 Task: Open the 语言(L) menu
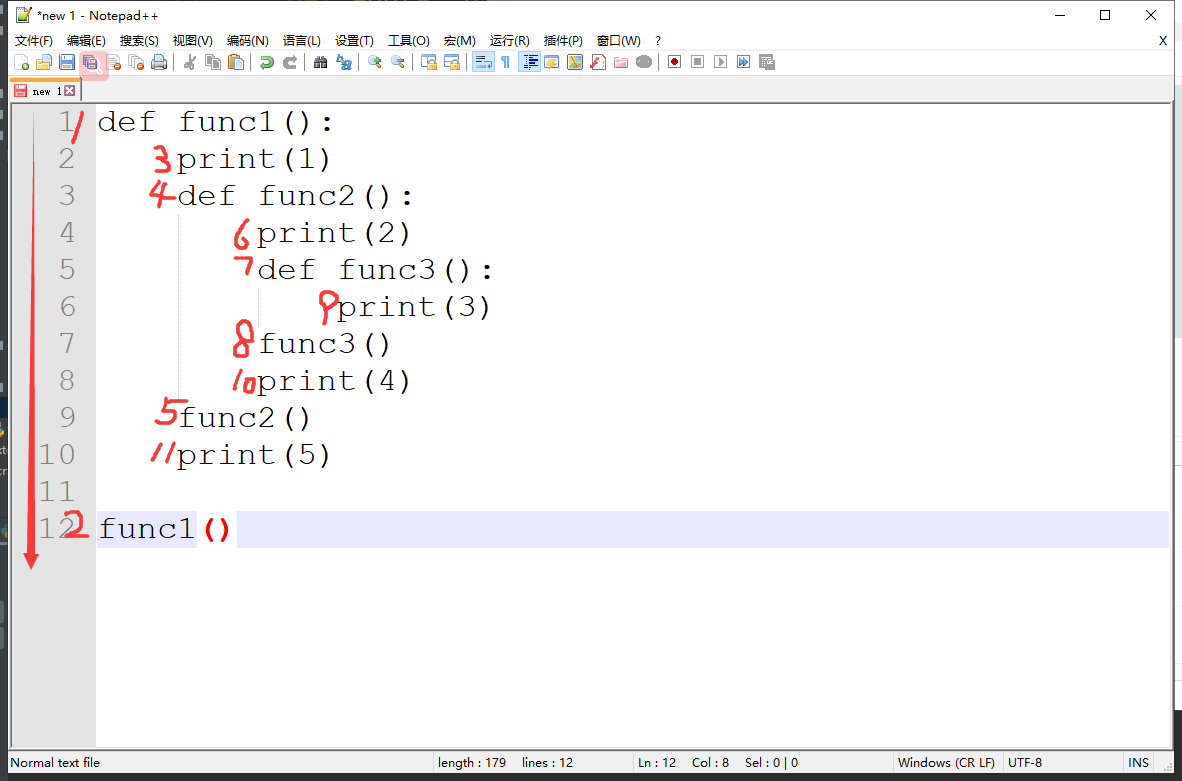302,41
